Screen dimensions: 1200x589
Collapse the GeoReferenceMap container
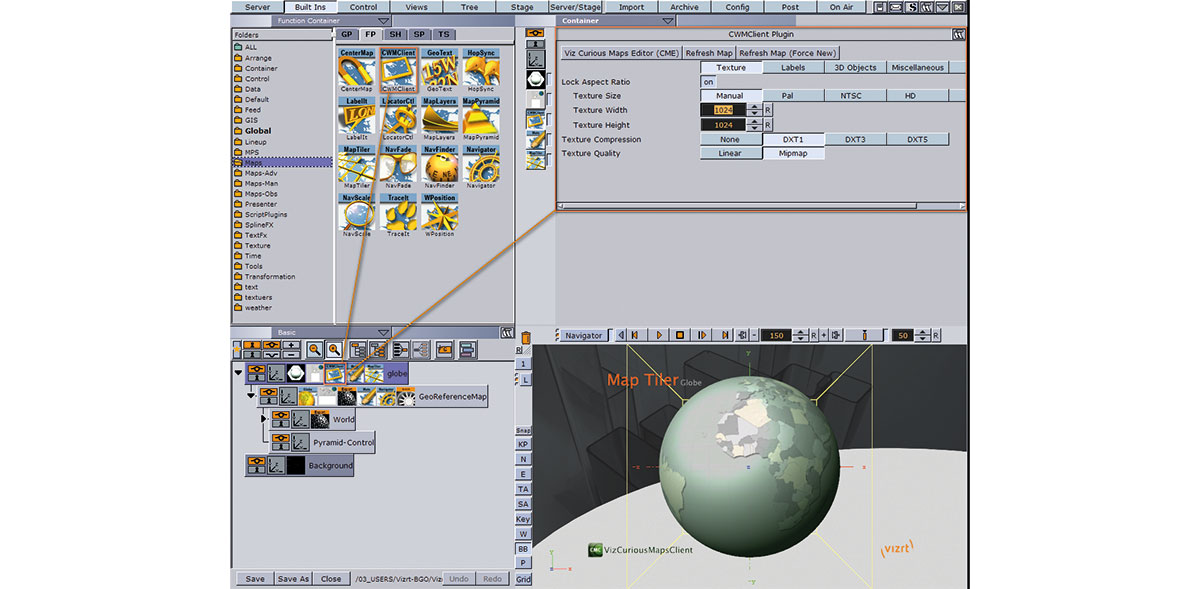tap(252, 396)
